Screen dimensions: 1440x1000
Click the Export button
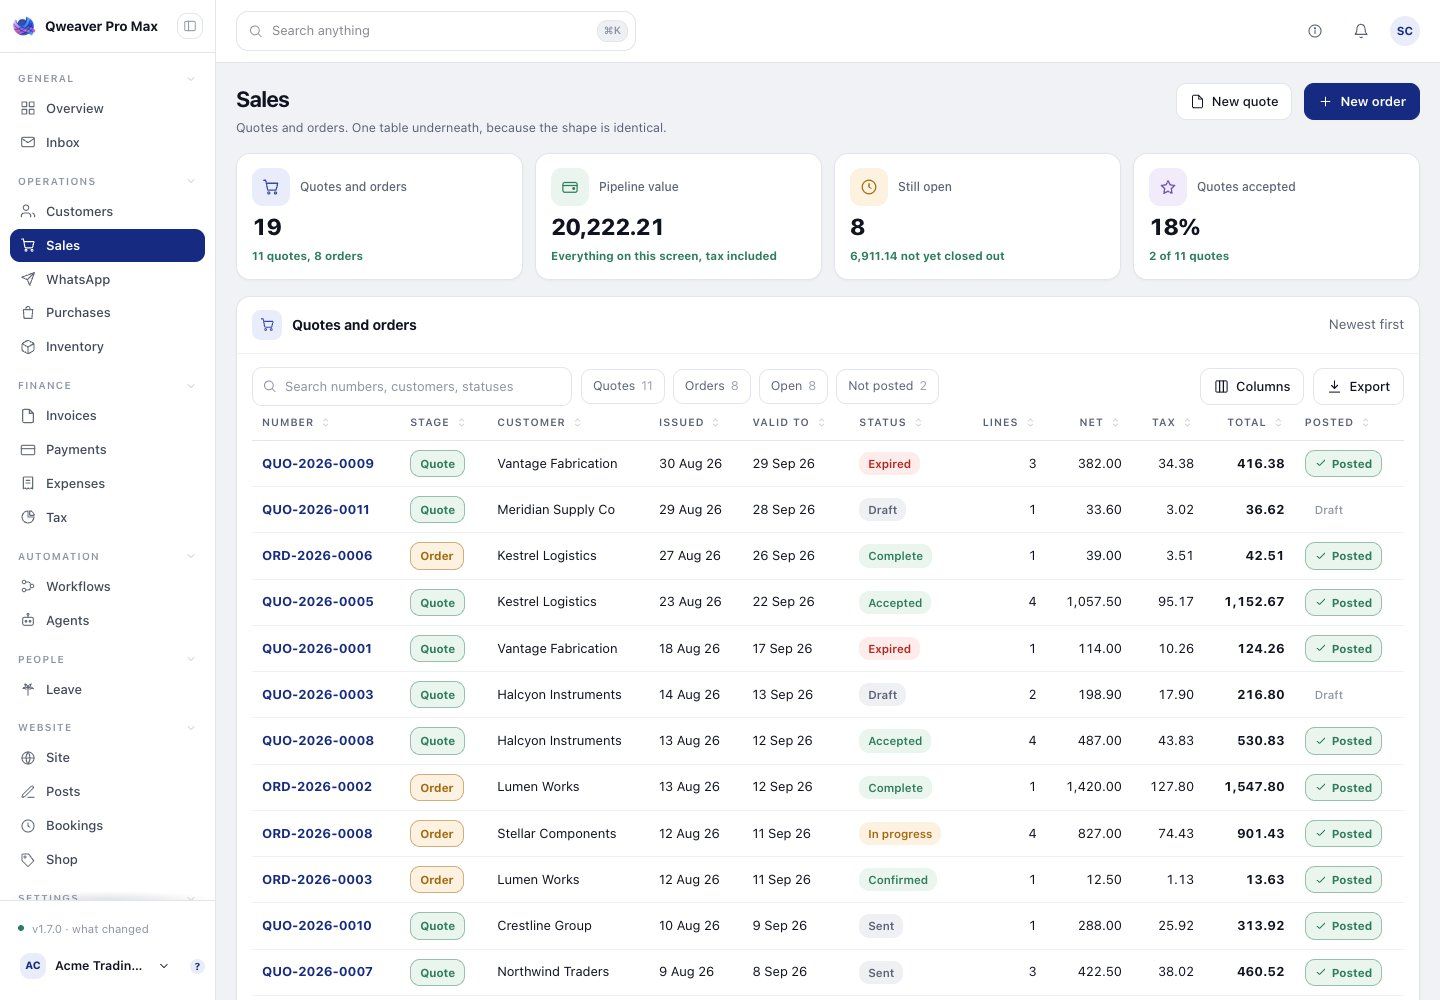(x=1358, y=386)
